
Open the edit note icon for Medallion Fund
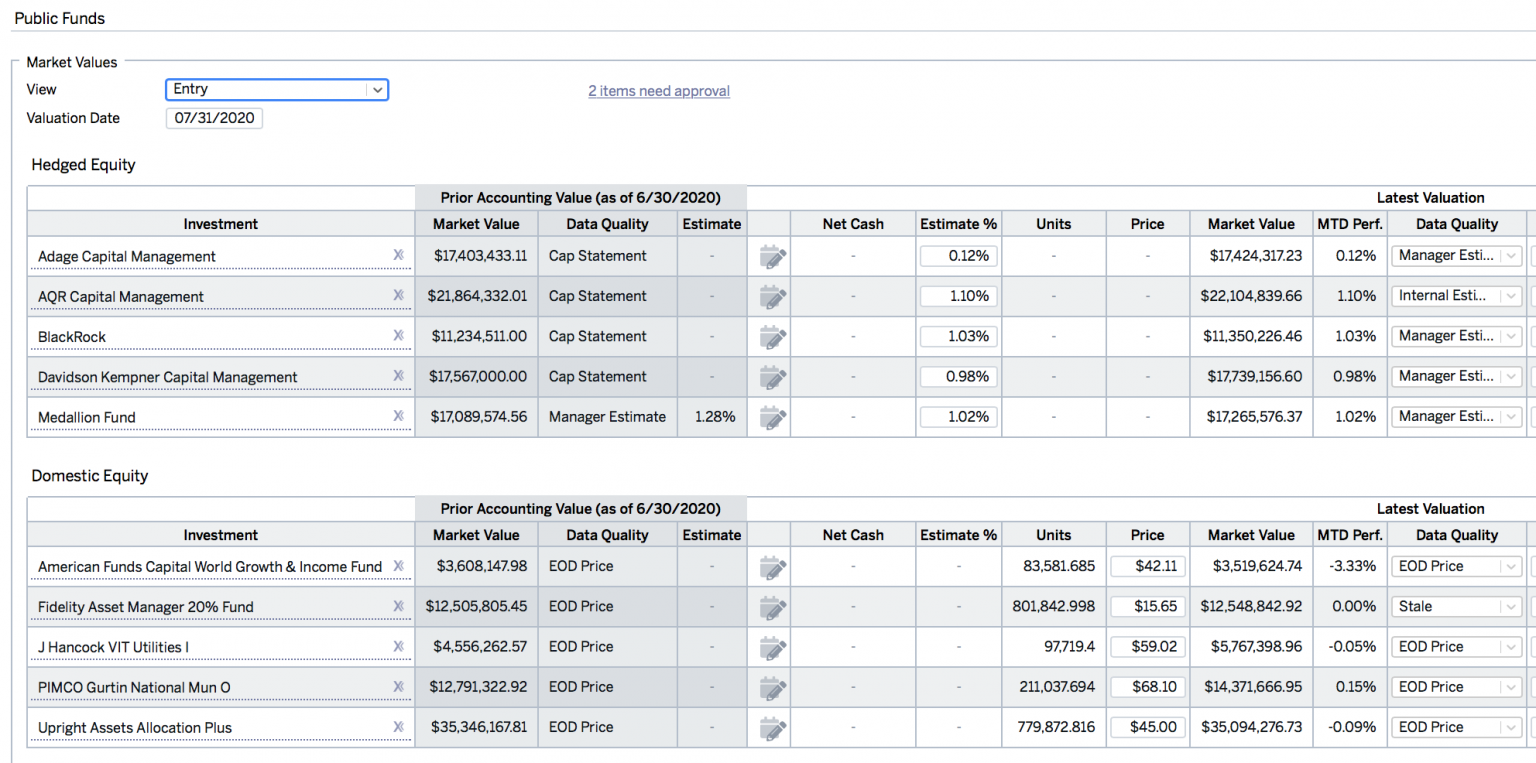772,417
